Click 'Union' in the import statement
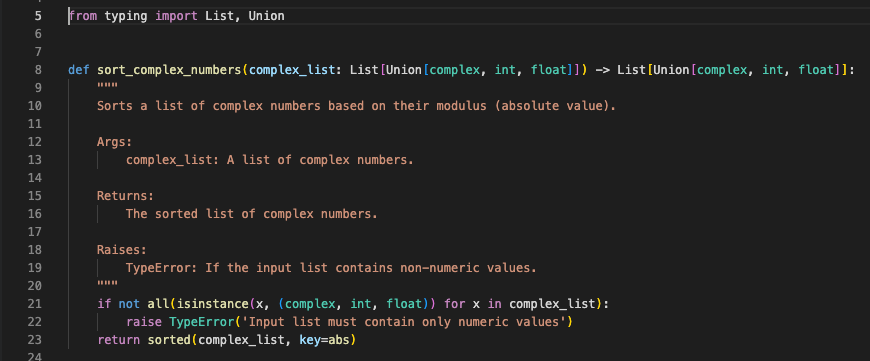The image size is (870, 361). coord(266,16)
